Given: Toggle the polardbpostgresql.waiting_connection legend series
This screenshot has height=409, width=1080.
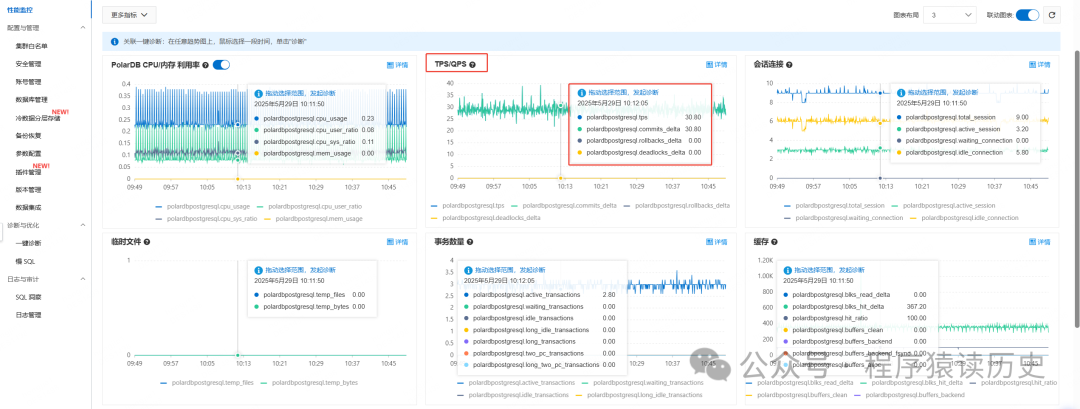Looking at the screenshot, I should coord(844,218).
